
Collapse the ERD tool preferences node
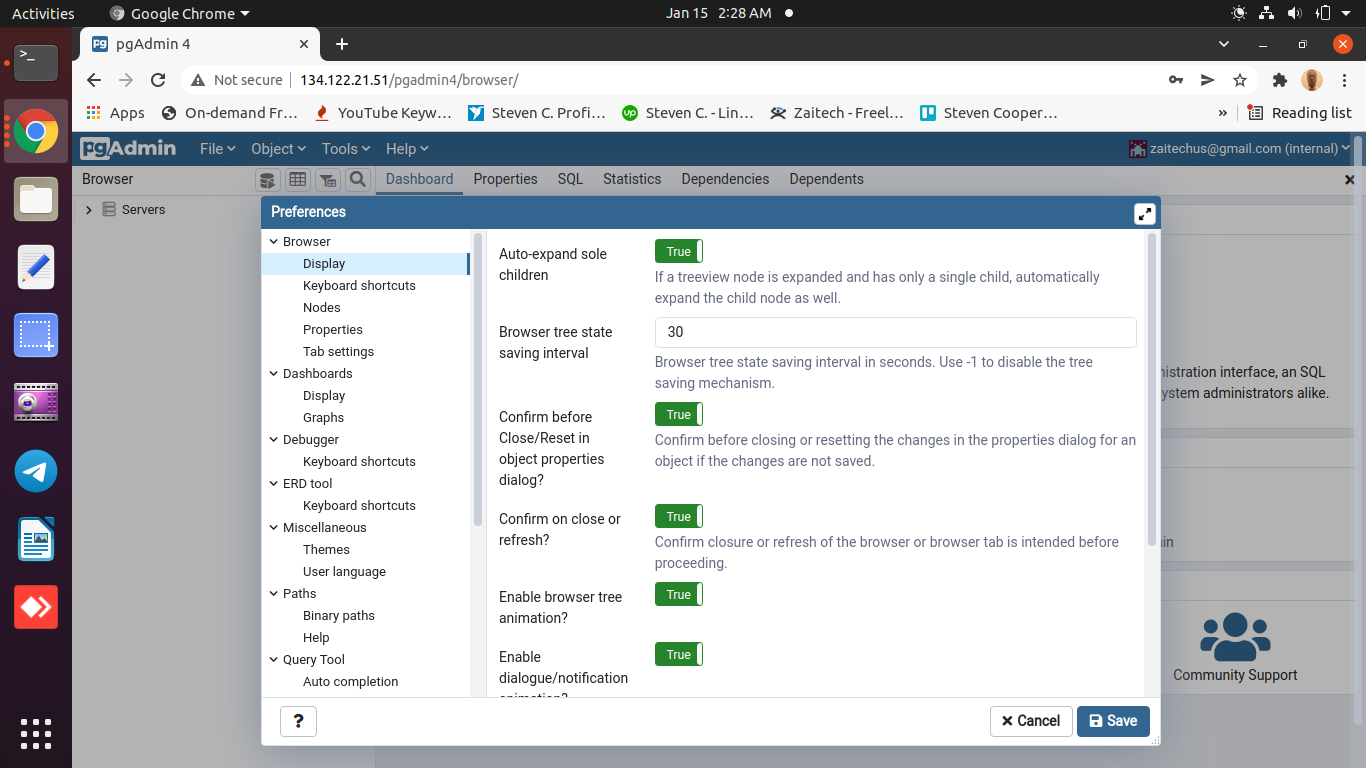273,484
